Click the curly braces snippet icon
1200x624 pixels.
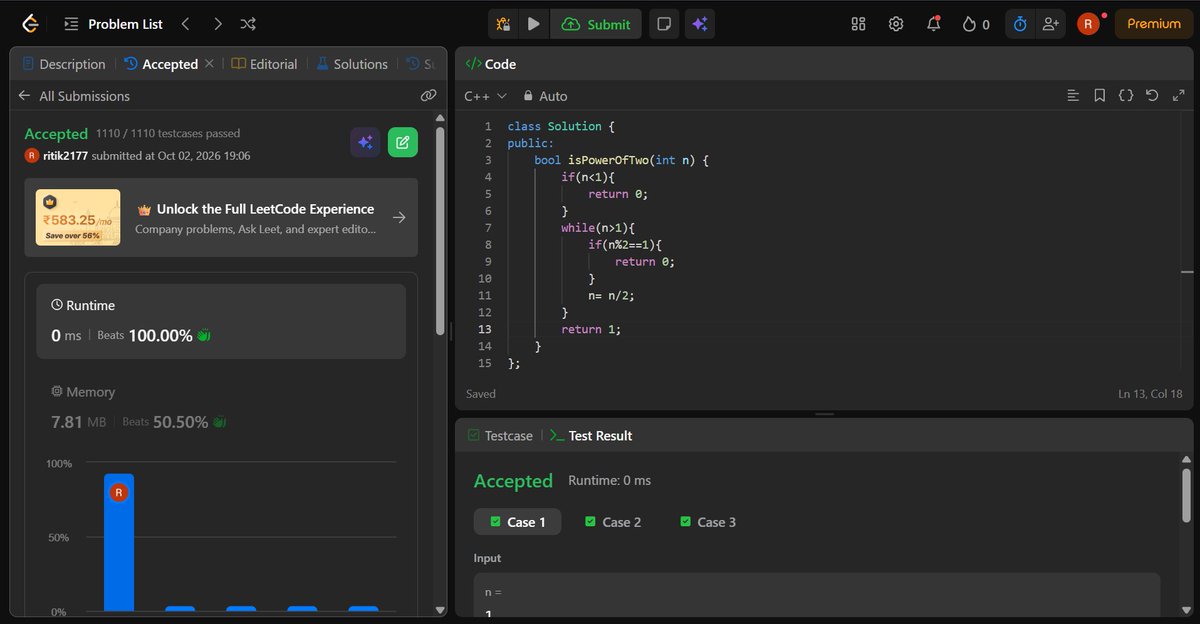(1125, 96)
